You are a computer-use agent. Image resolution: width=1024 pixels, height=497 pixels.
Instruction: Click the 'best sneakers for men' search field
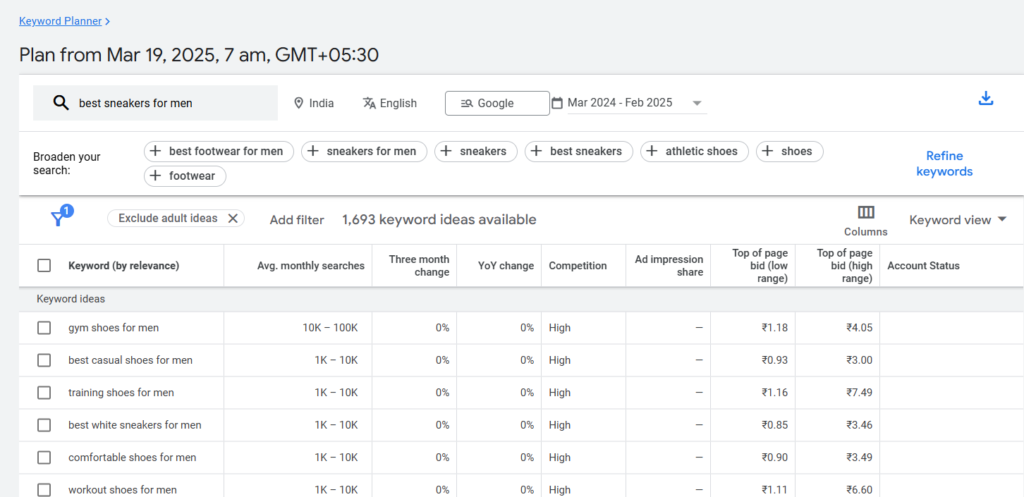(x=155, y=103)
